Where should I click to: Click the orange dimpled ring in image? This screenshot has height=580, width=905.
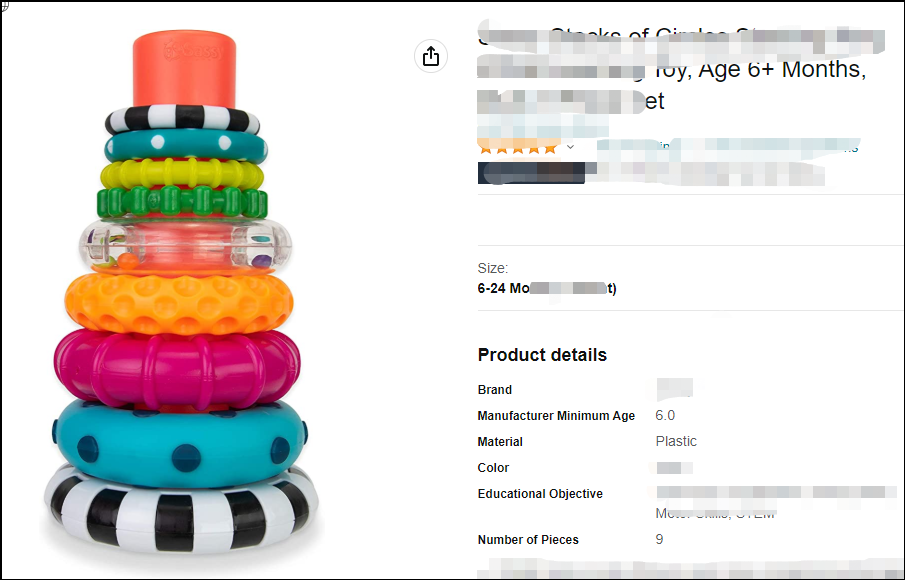pyautogui.click(x=179, y=302)
